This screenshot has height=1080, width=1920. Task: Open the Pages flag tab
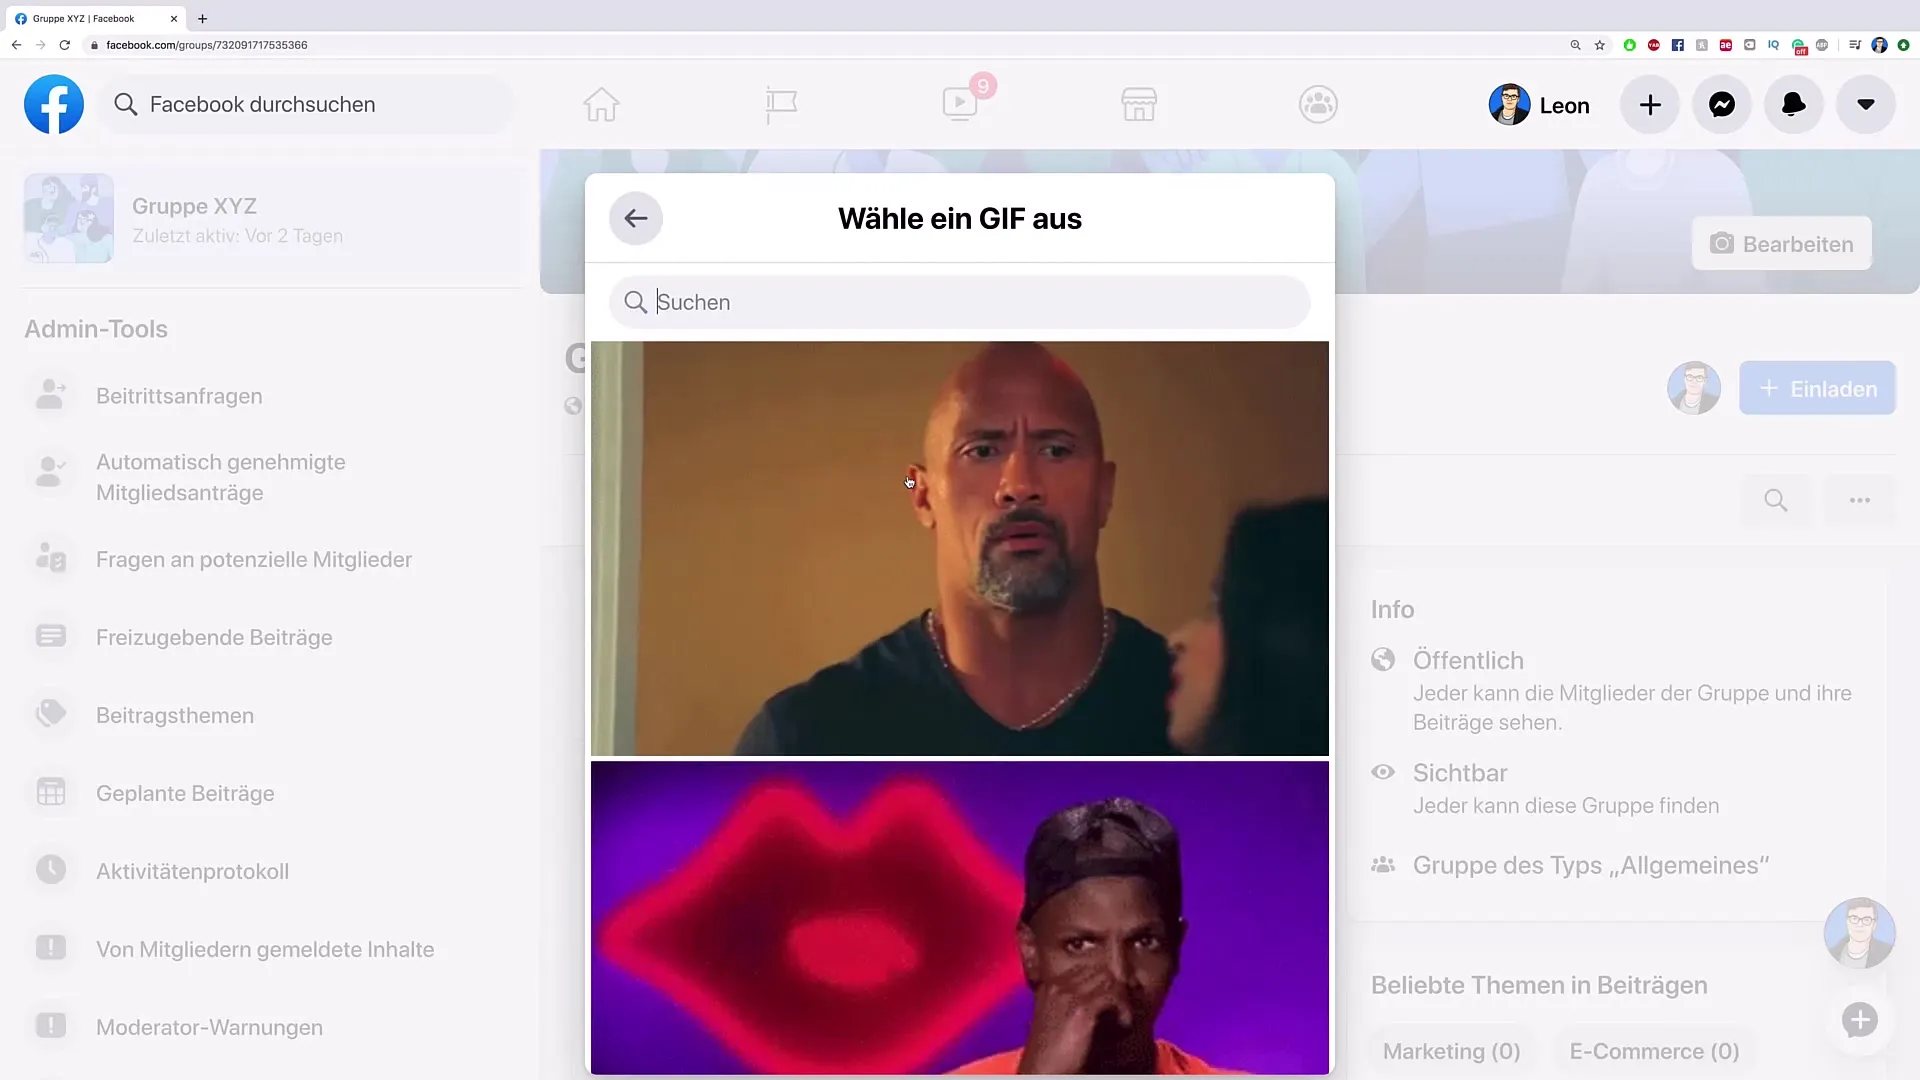pos(780,104)
